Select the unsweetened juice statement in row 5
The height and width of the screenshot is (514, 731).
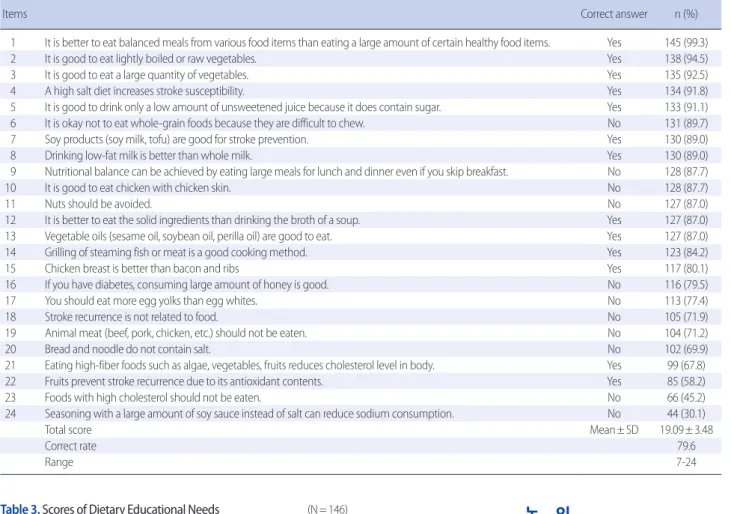[242, 107]
